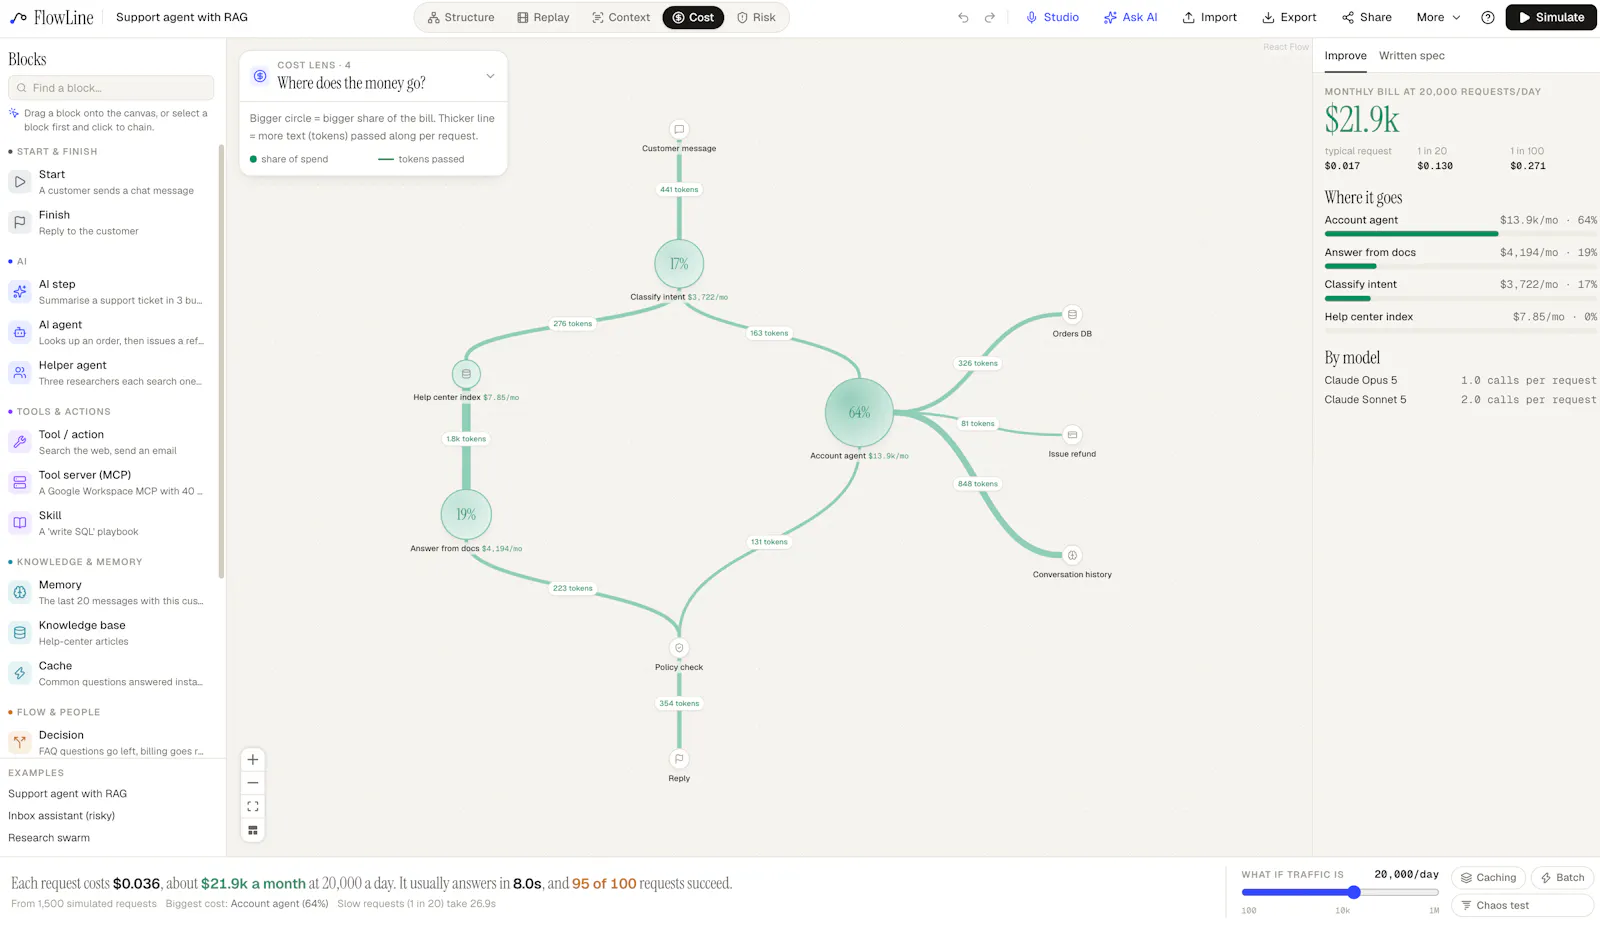1600x926 pixels.
Task: Click the Studio button
Action: click(1052, 17)
